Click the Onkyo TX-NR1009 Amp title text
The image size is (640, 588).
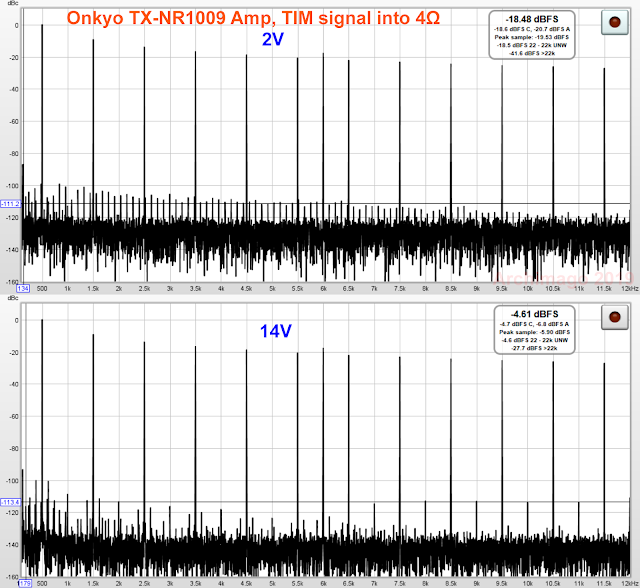point(253,18)
